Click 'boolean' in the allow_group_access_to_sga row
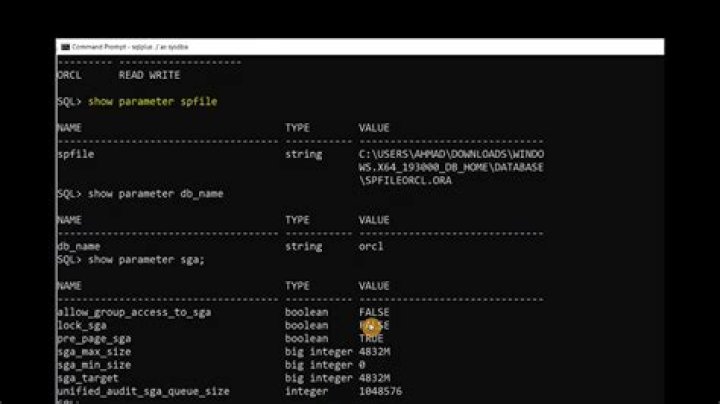Screen dimensions: 720x404 (306, 312)
